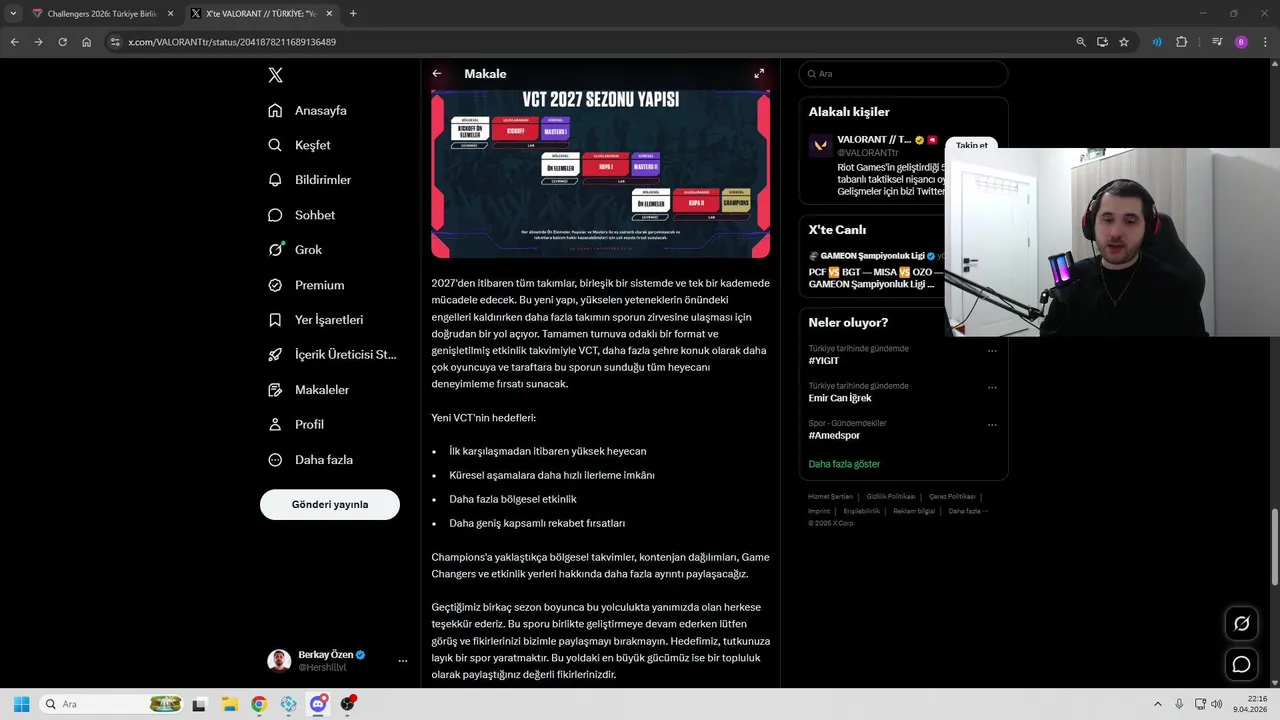Reload the page

point(62,42)
